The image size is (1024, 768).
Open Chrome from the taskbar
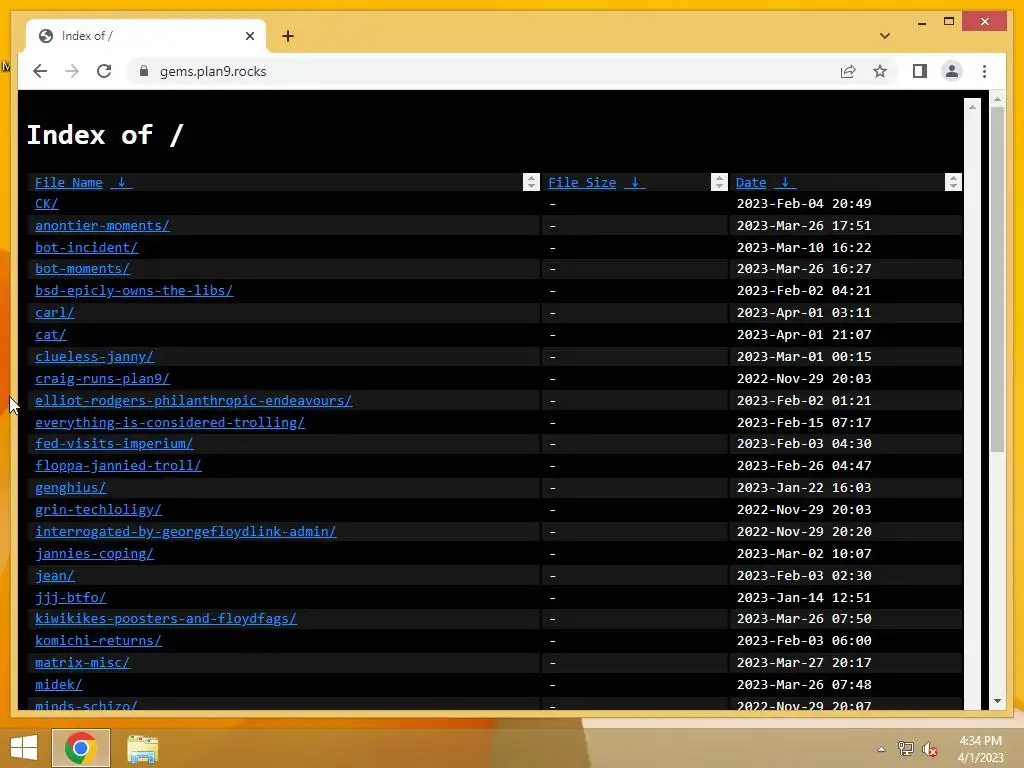pos(81,748)
